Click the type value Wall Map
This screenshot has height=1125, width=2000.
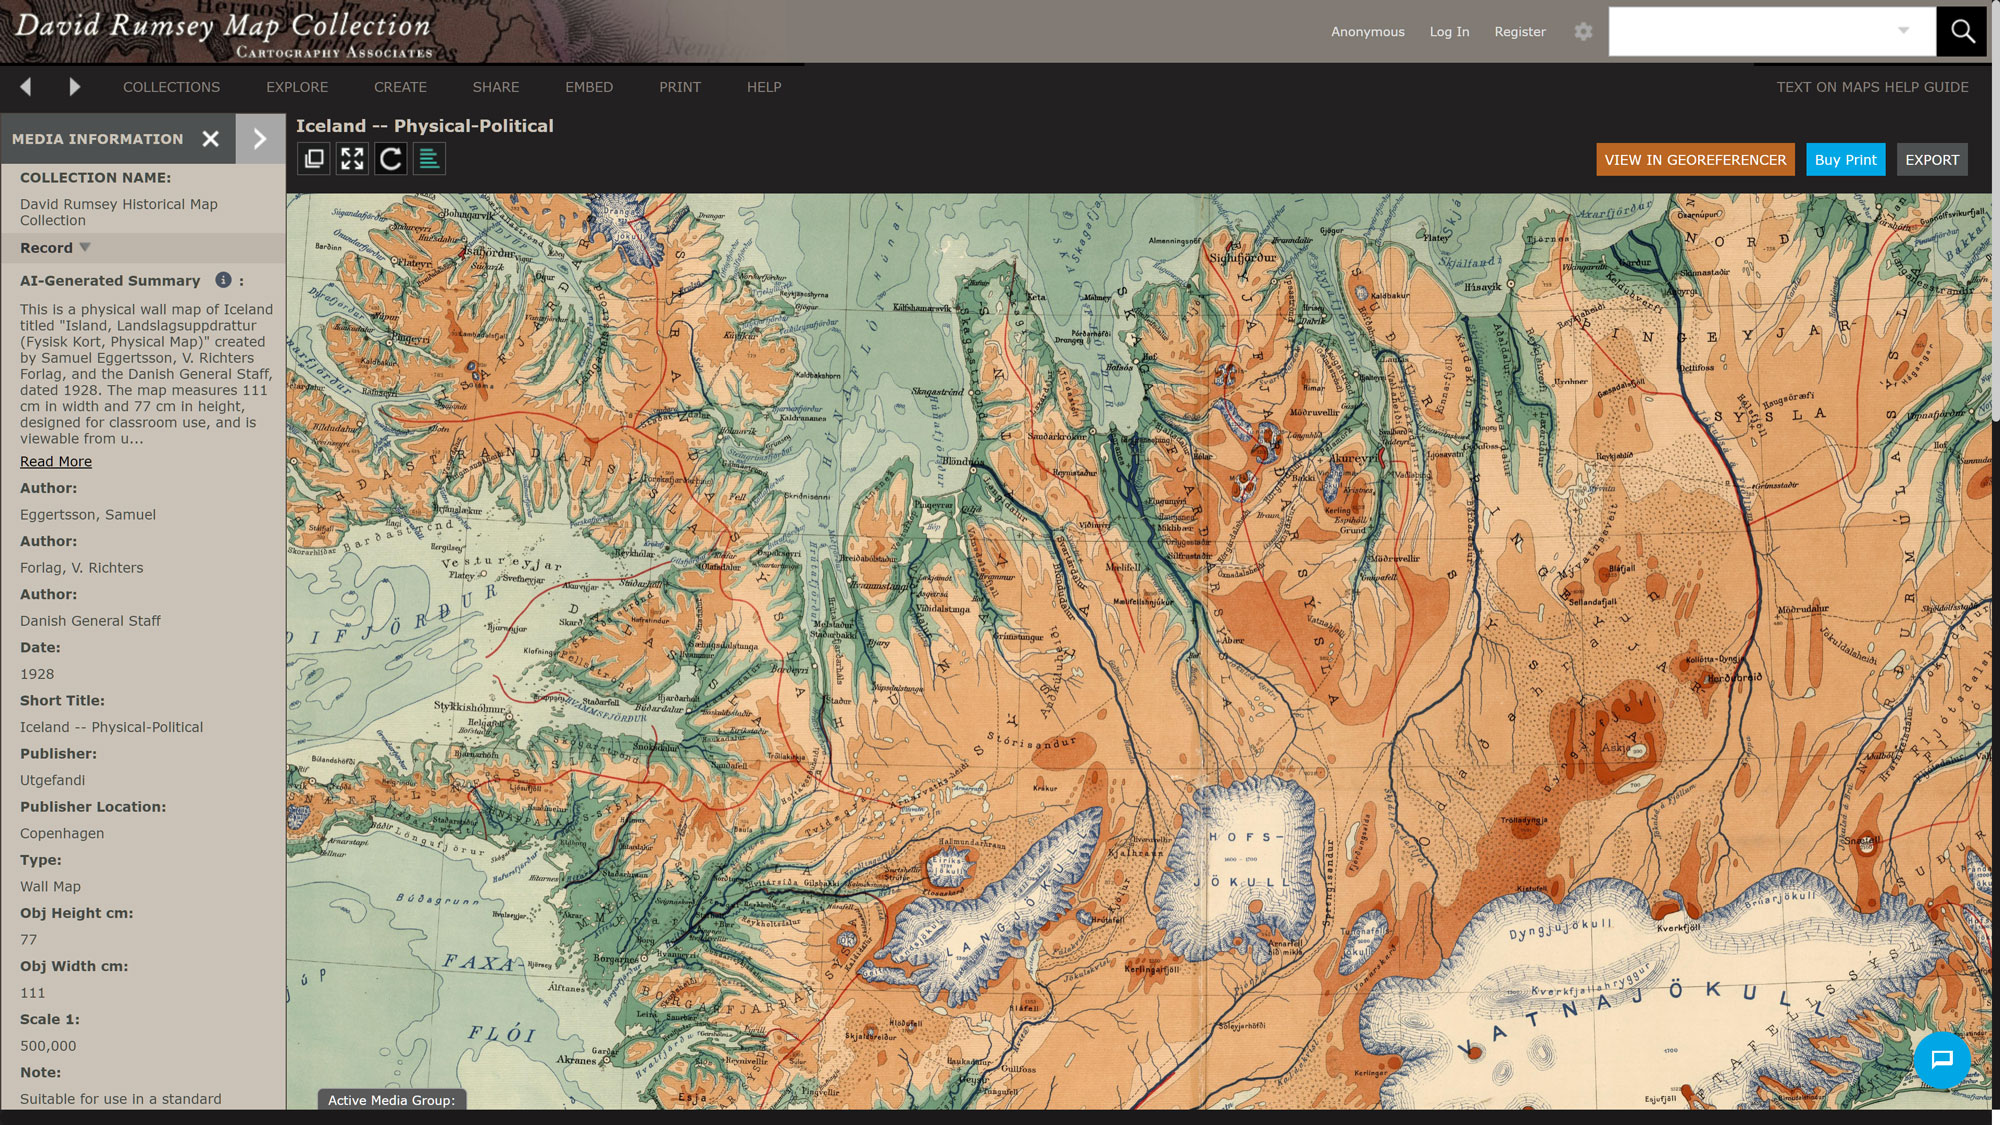coord(50,886)
